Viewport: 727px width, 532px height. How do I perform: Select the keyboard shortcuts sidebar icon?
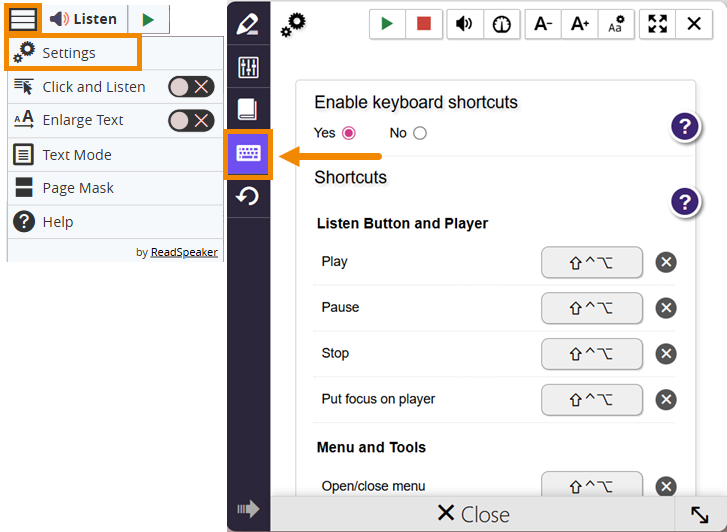[x=248, y=153]
